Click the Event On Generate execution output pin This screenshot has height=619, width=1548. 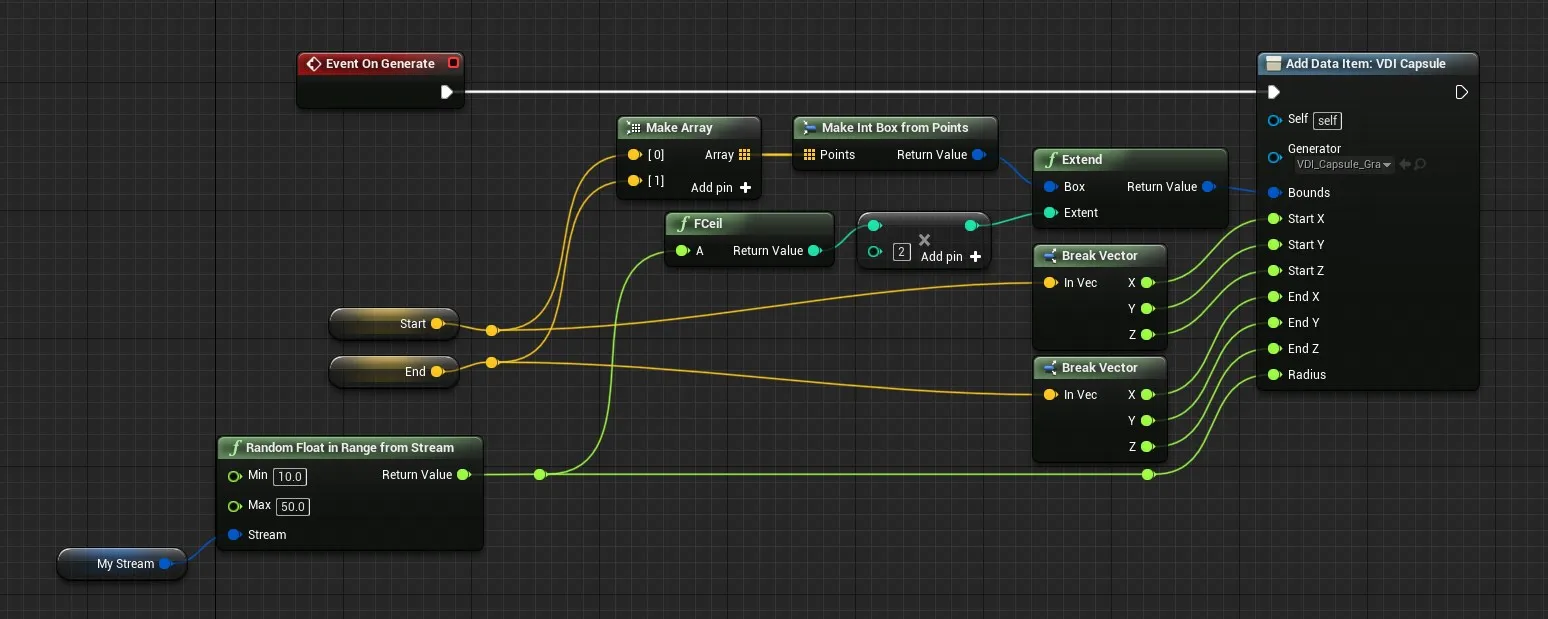tap(447, 92)
